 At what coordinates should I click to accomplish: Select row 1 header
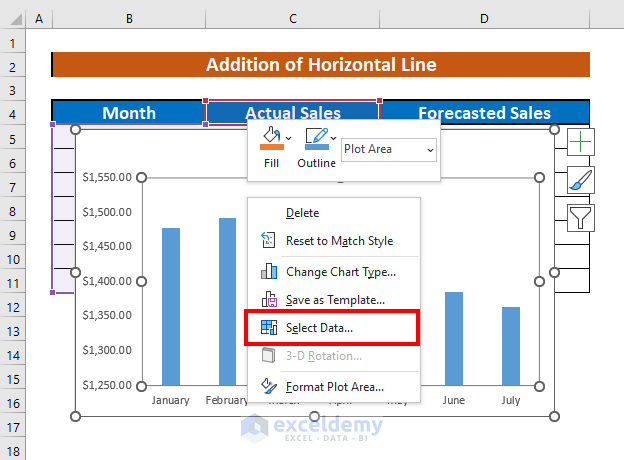click(x=12, y=43)
